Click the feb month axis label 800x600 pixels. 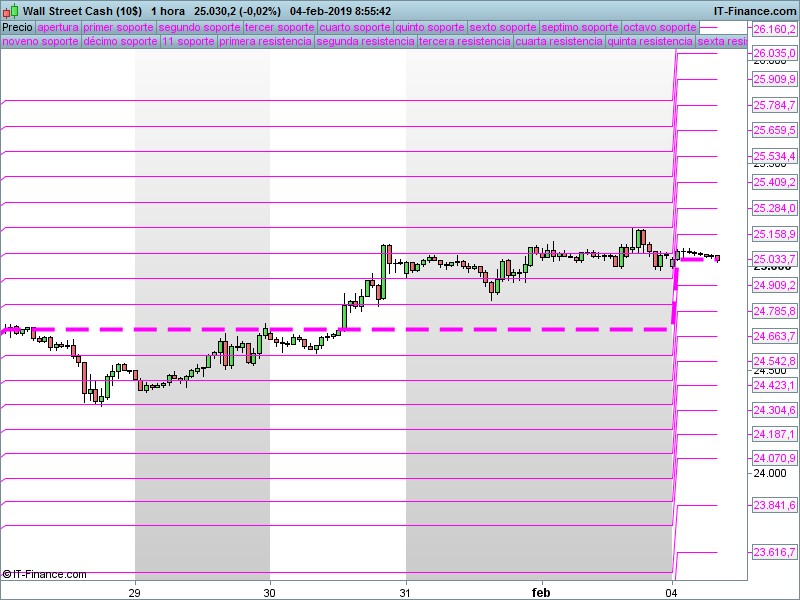click(541, 593)
